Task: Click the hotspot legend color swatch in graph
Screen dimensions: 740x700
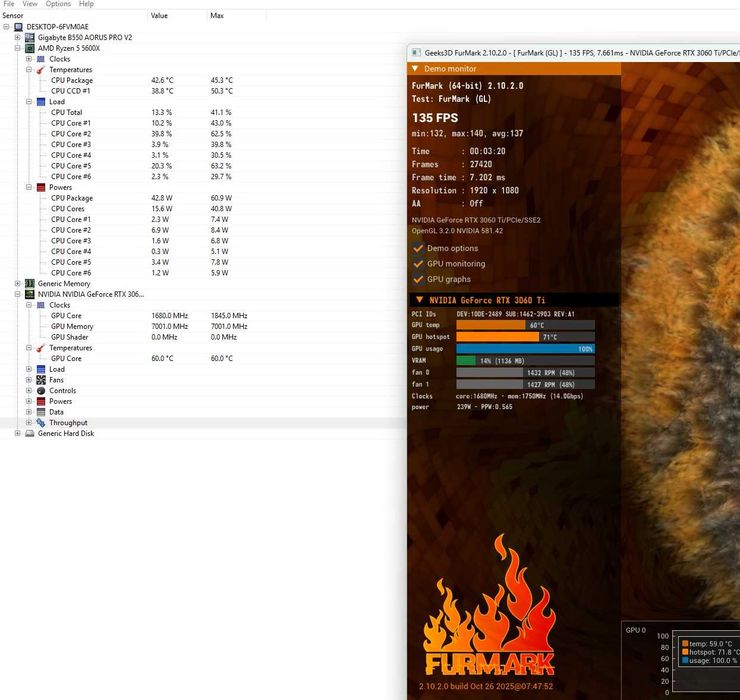Action: pyautogui.click(x=685, y=652)
